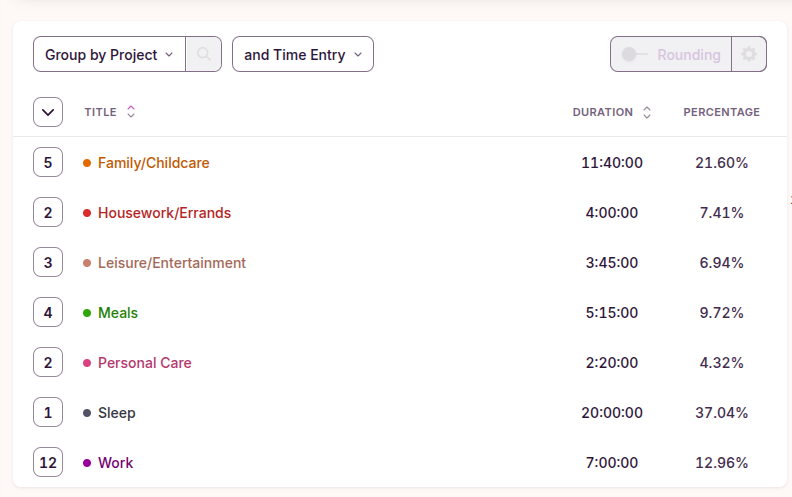This screenshot has height=497, width=792.
Task: Toggle the Rounding switch
Action: (634, 54)
